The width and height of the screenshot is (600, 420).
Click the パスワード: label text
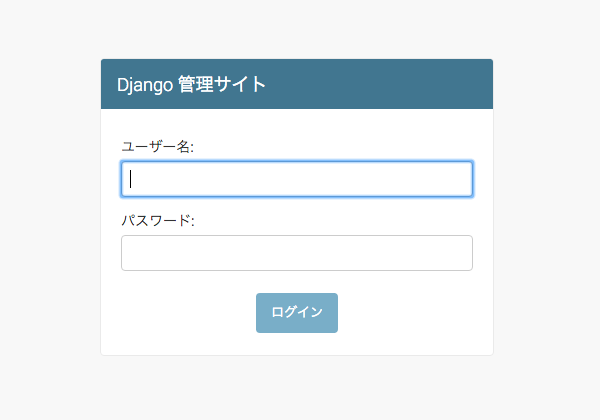point(157,221)
